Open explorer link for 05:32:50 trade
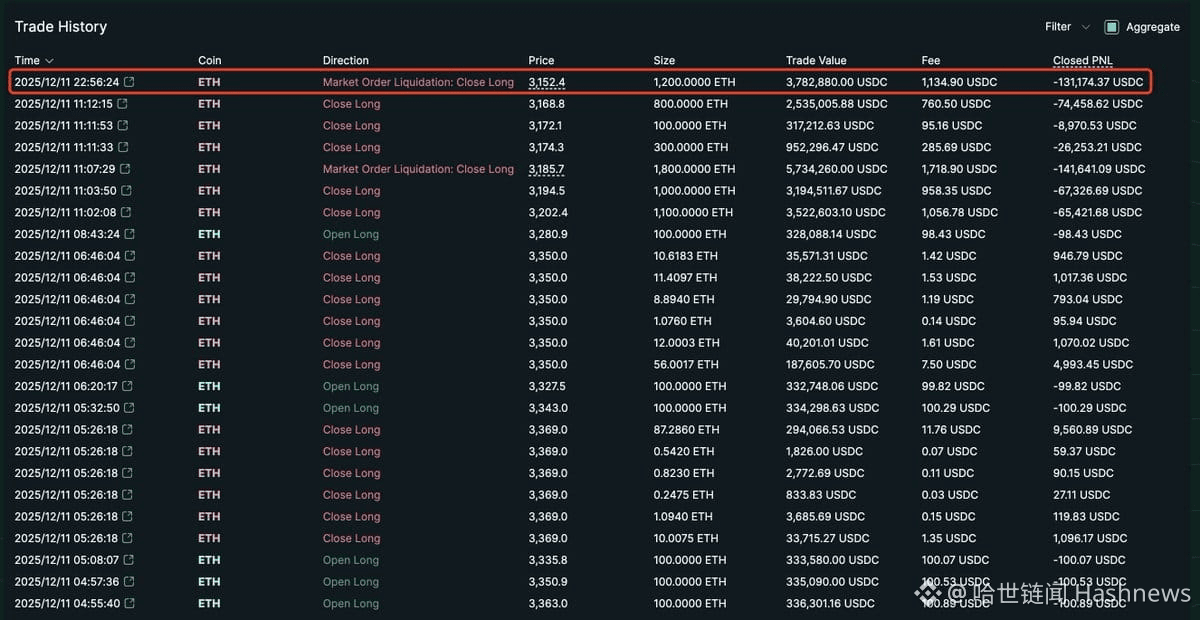Image resolution: width=1200 pixels, height=620 pixels. tap(129, 408)
